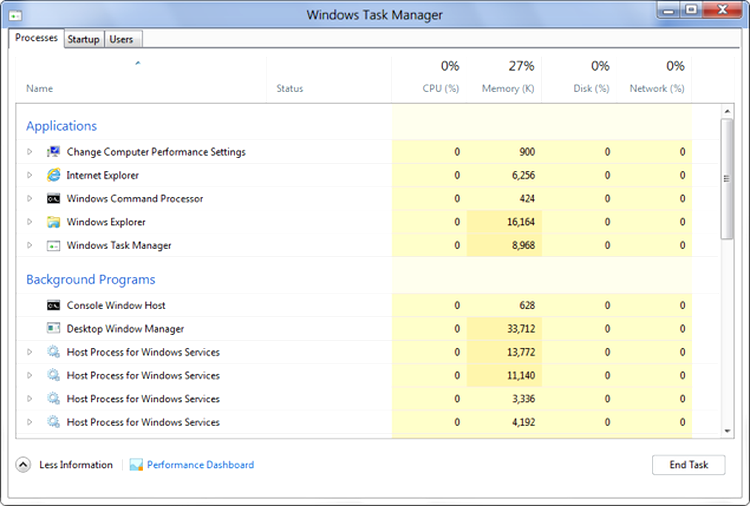
Task: Select the Console Window Host process name
Action: (116, 305)
